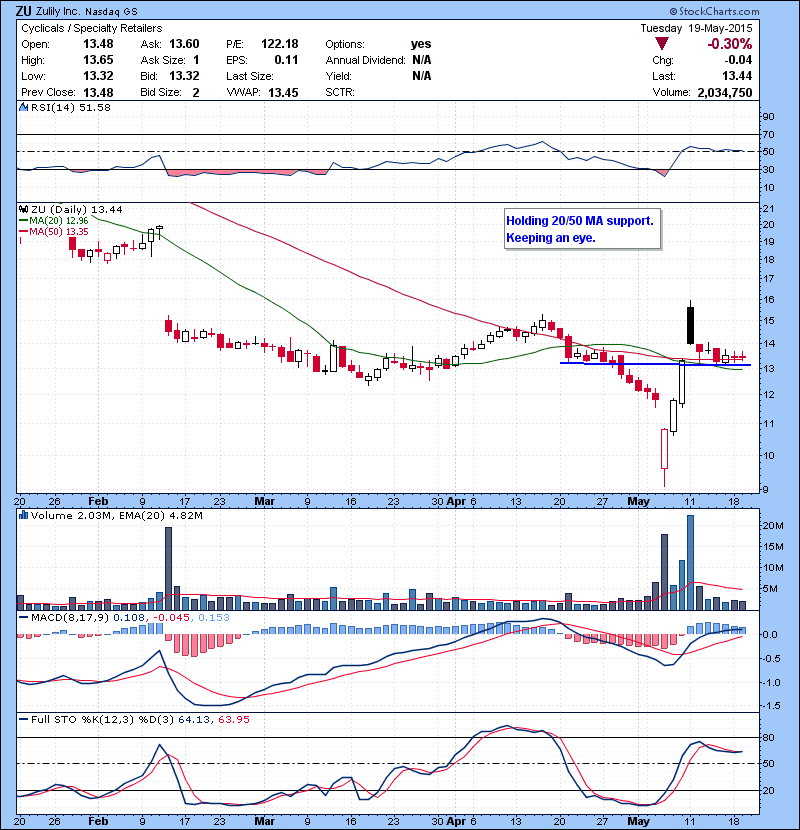
Task: Click the RSI(14) 51.58 panel label
Action: coord(71,107)
